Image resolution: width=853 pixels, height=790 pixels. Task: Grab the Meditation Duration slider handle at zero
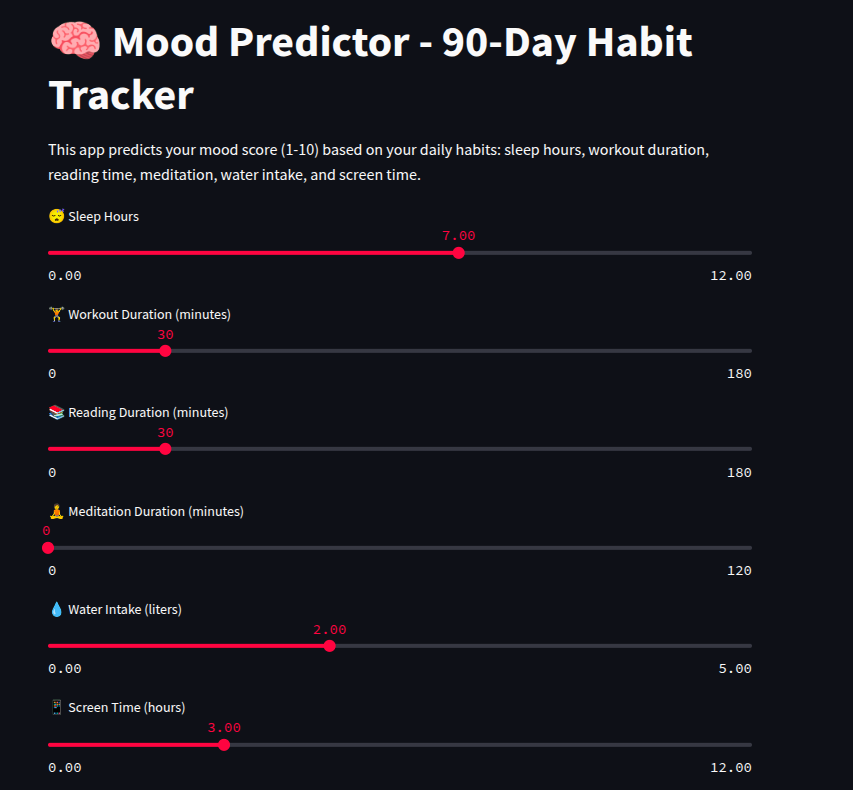[48, 548]
